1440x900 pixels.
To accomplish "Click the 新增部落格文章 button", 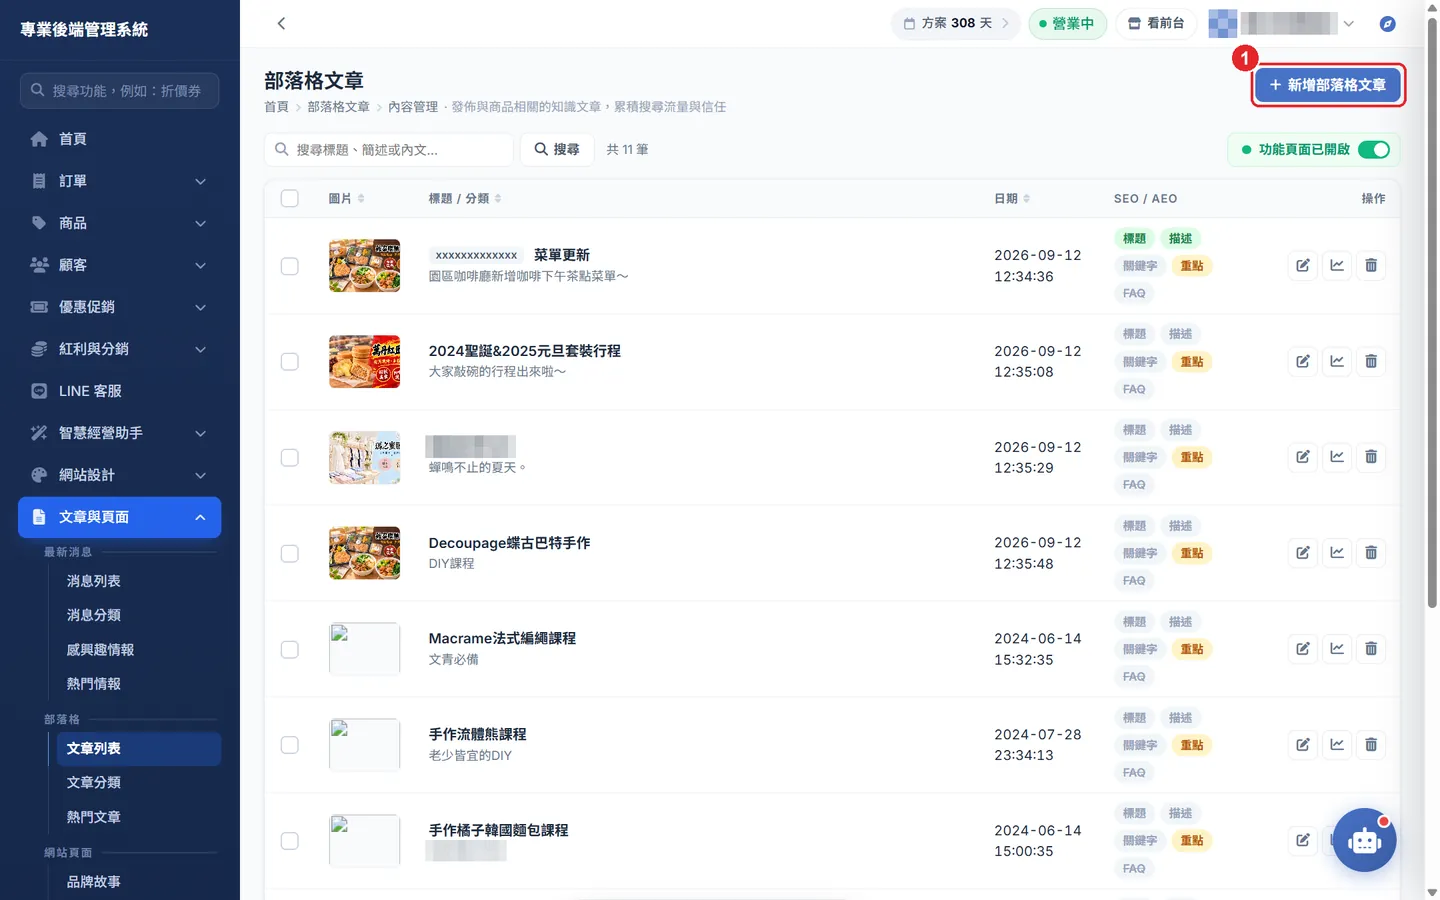I will click(1327, 85).
